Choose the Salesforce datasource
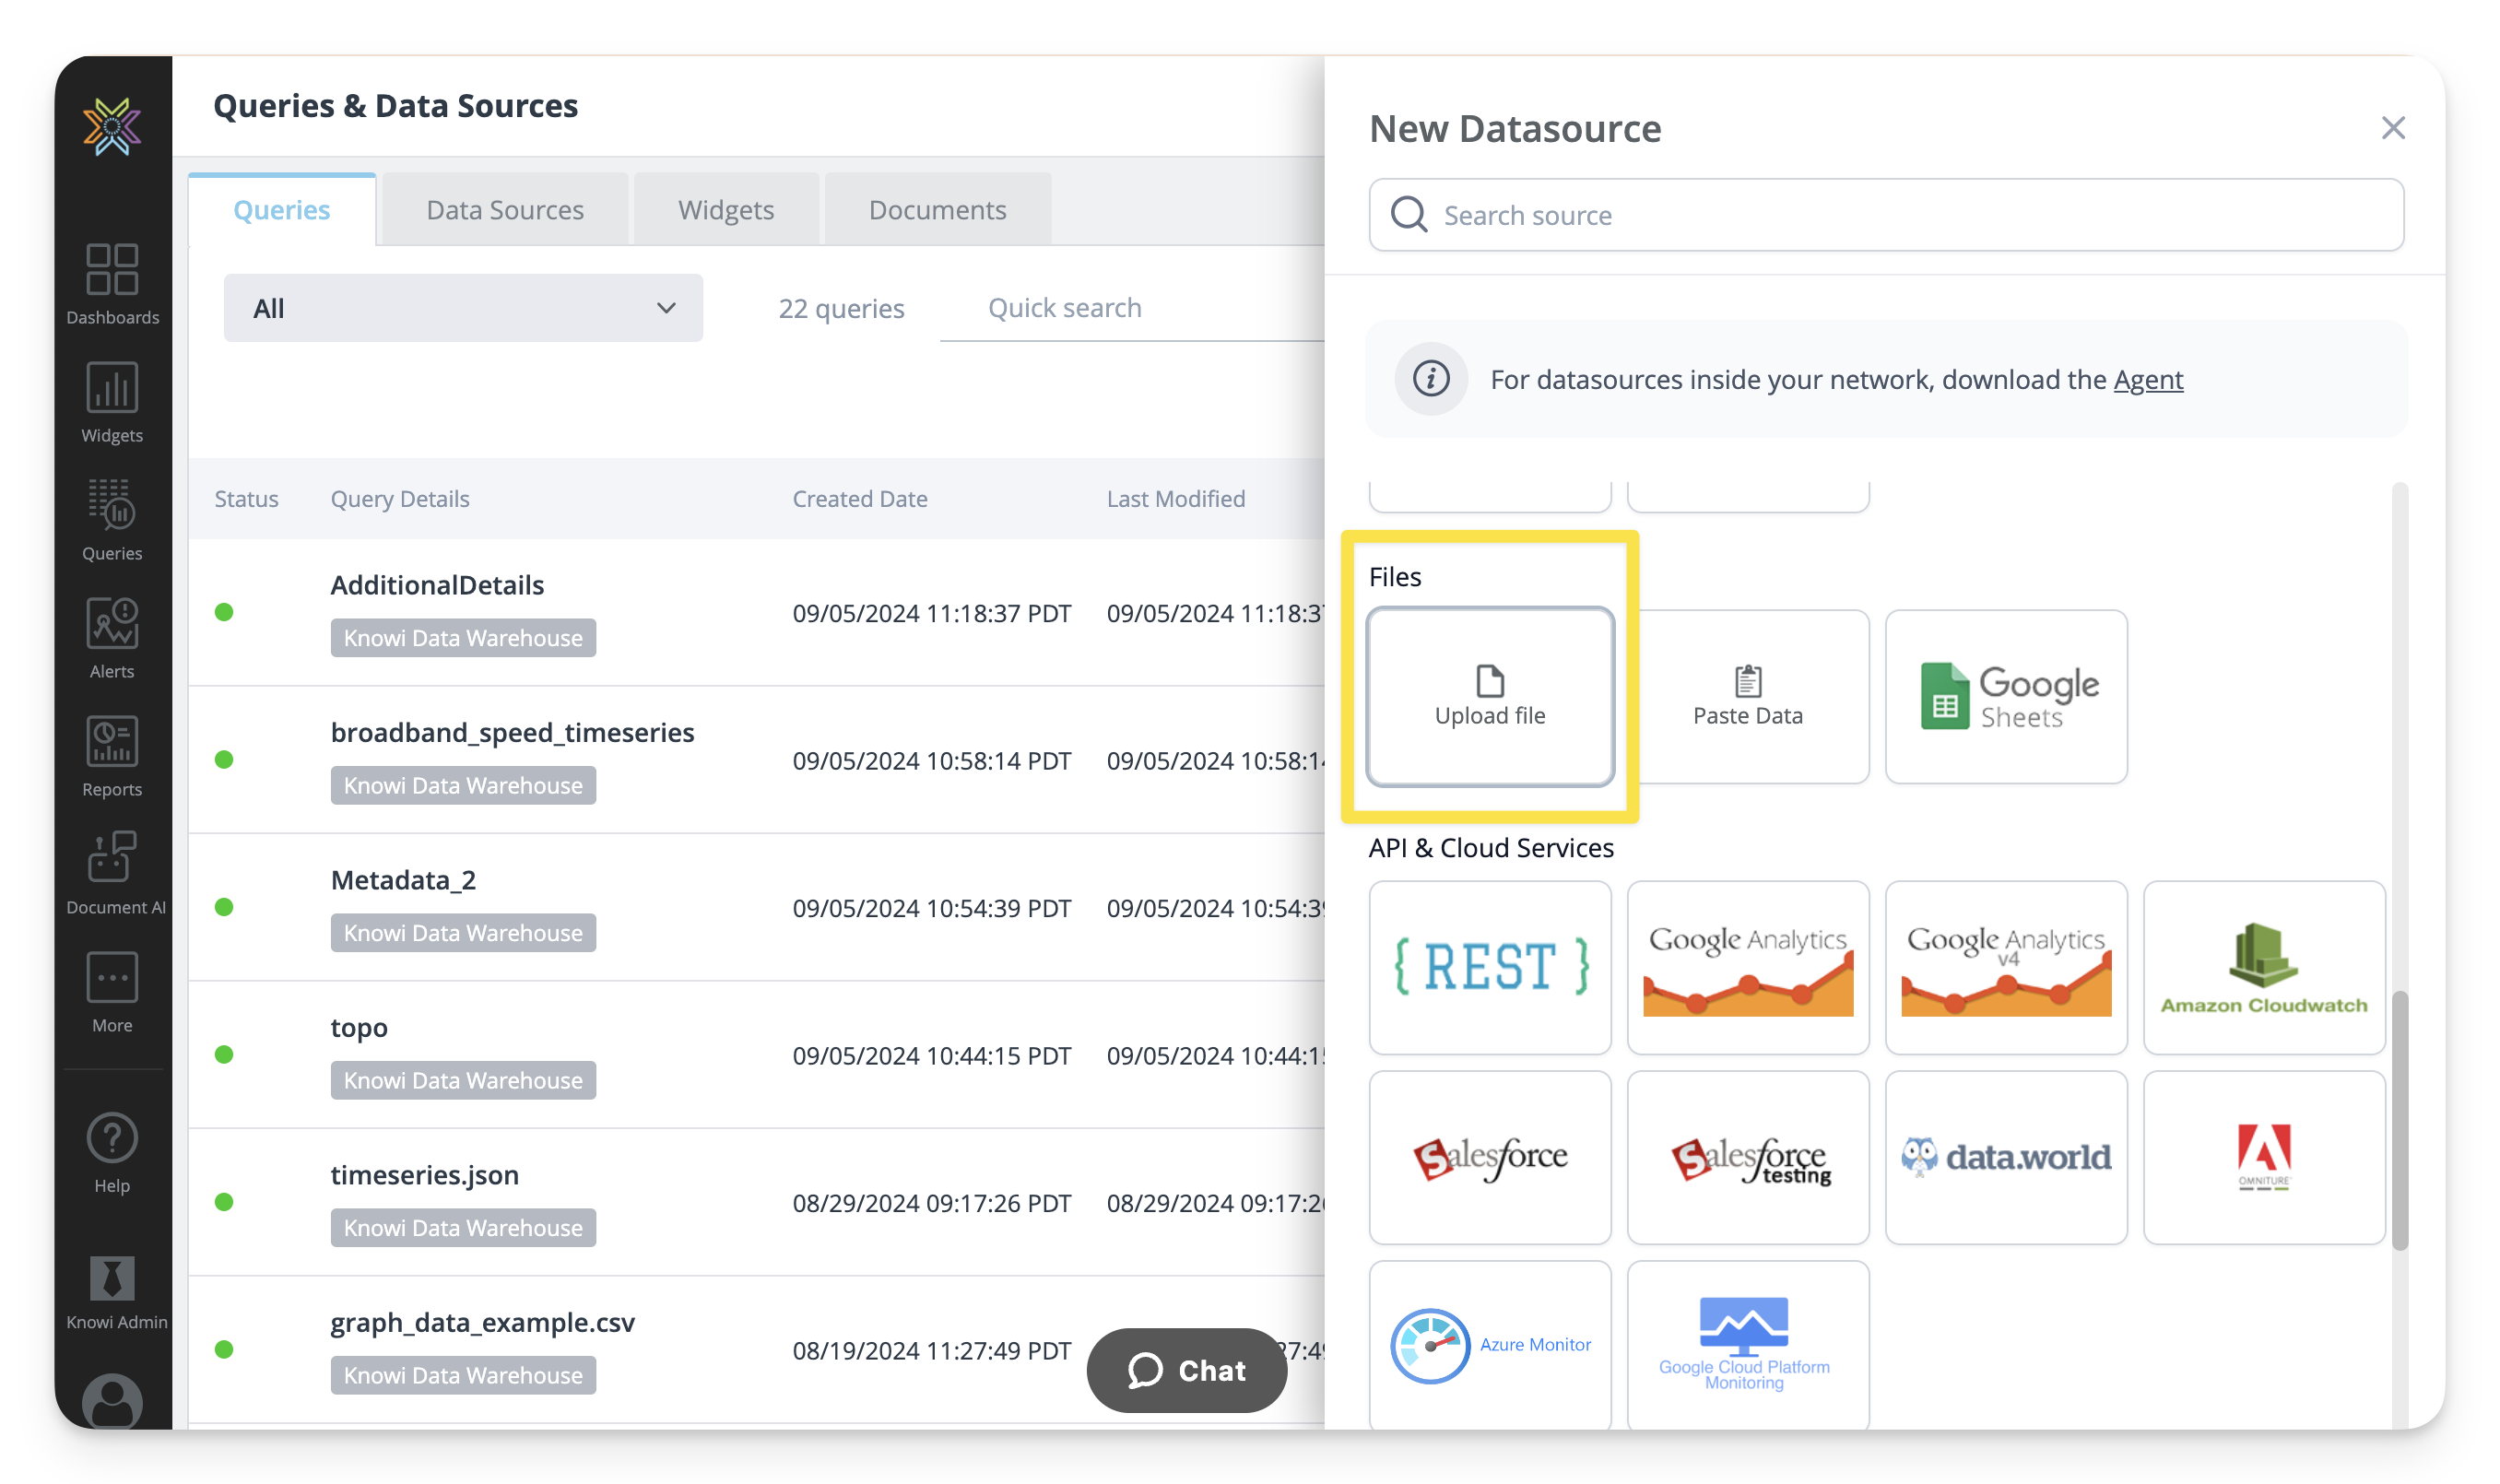The height and width of the screenshot is (1484, 2500). point(1490,1157)
